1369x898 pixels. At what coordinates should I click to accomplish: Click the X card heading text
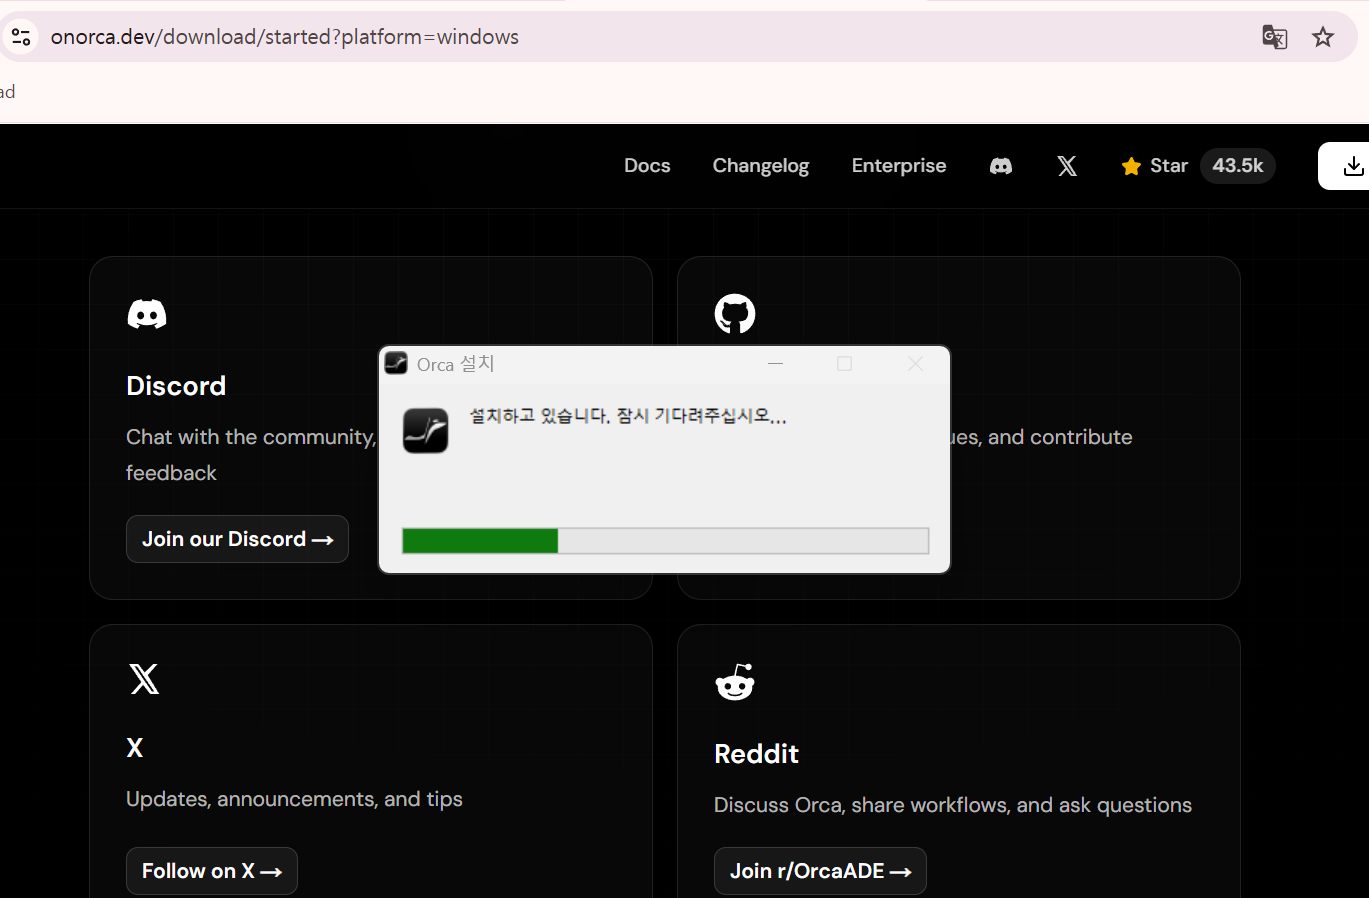point(135,748)
